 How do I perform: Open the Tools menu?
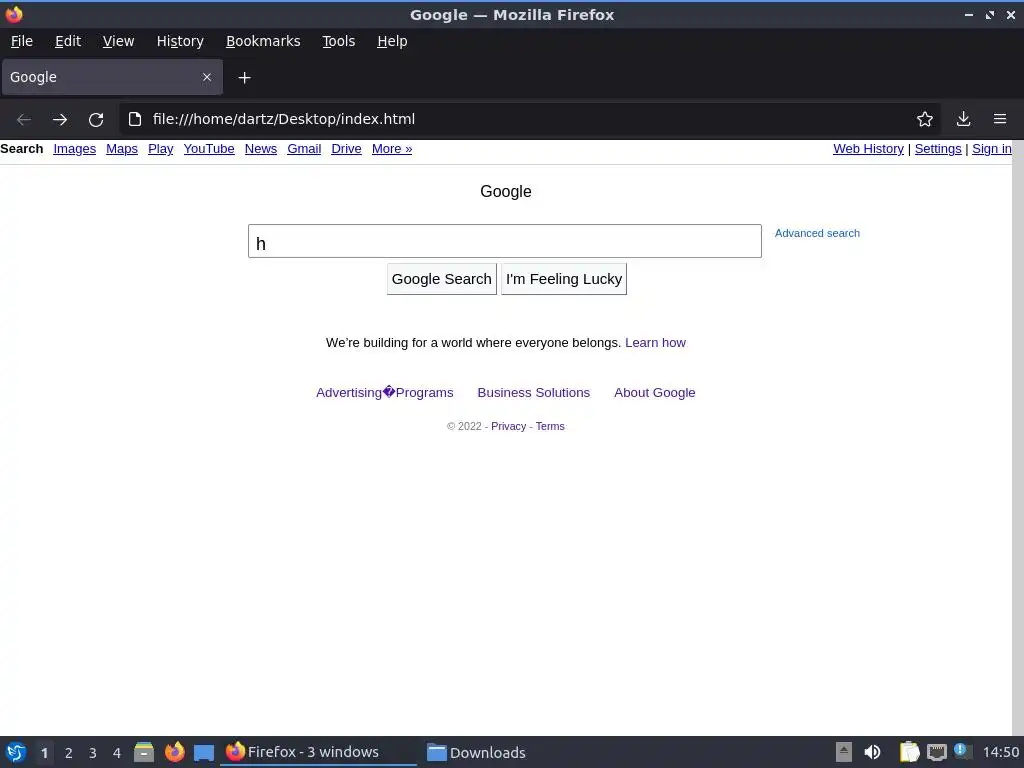coord(338,41)
